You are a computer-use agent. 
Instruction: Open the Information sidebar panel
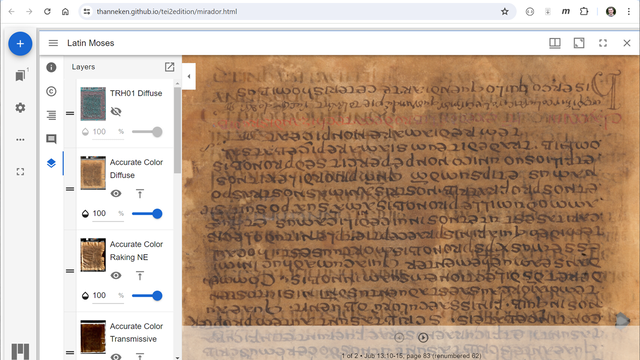click(51, 67)
